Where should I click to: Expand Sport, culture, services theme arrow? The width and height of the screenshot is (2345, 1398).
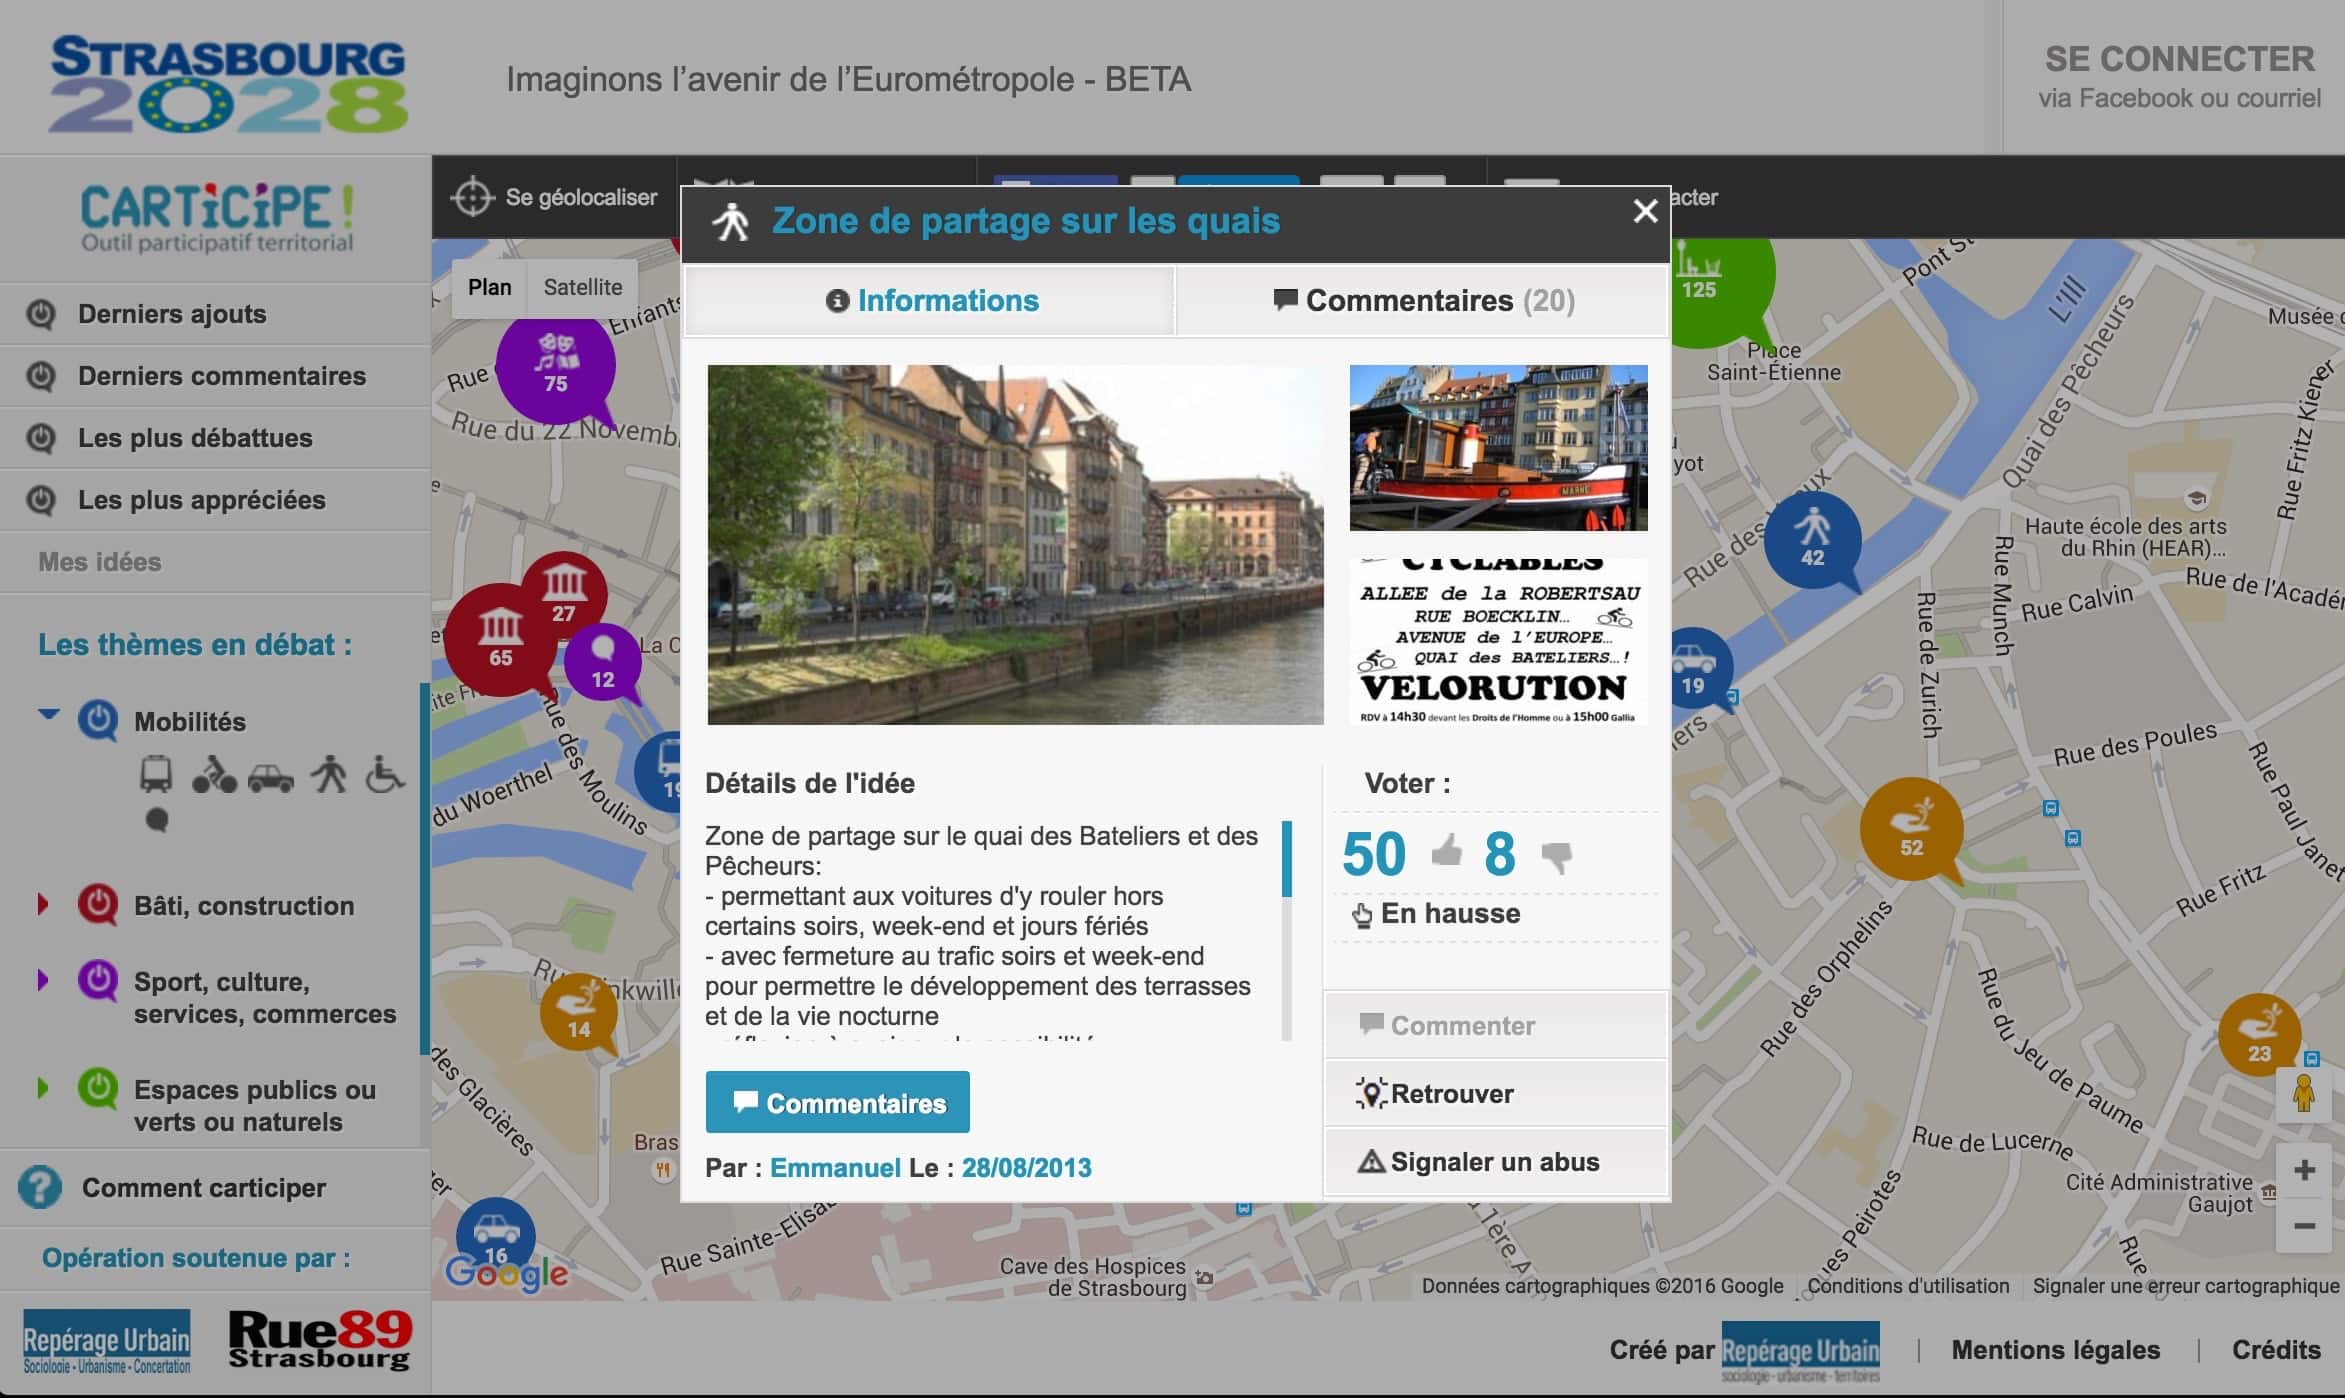point(43,980)
